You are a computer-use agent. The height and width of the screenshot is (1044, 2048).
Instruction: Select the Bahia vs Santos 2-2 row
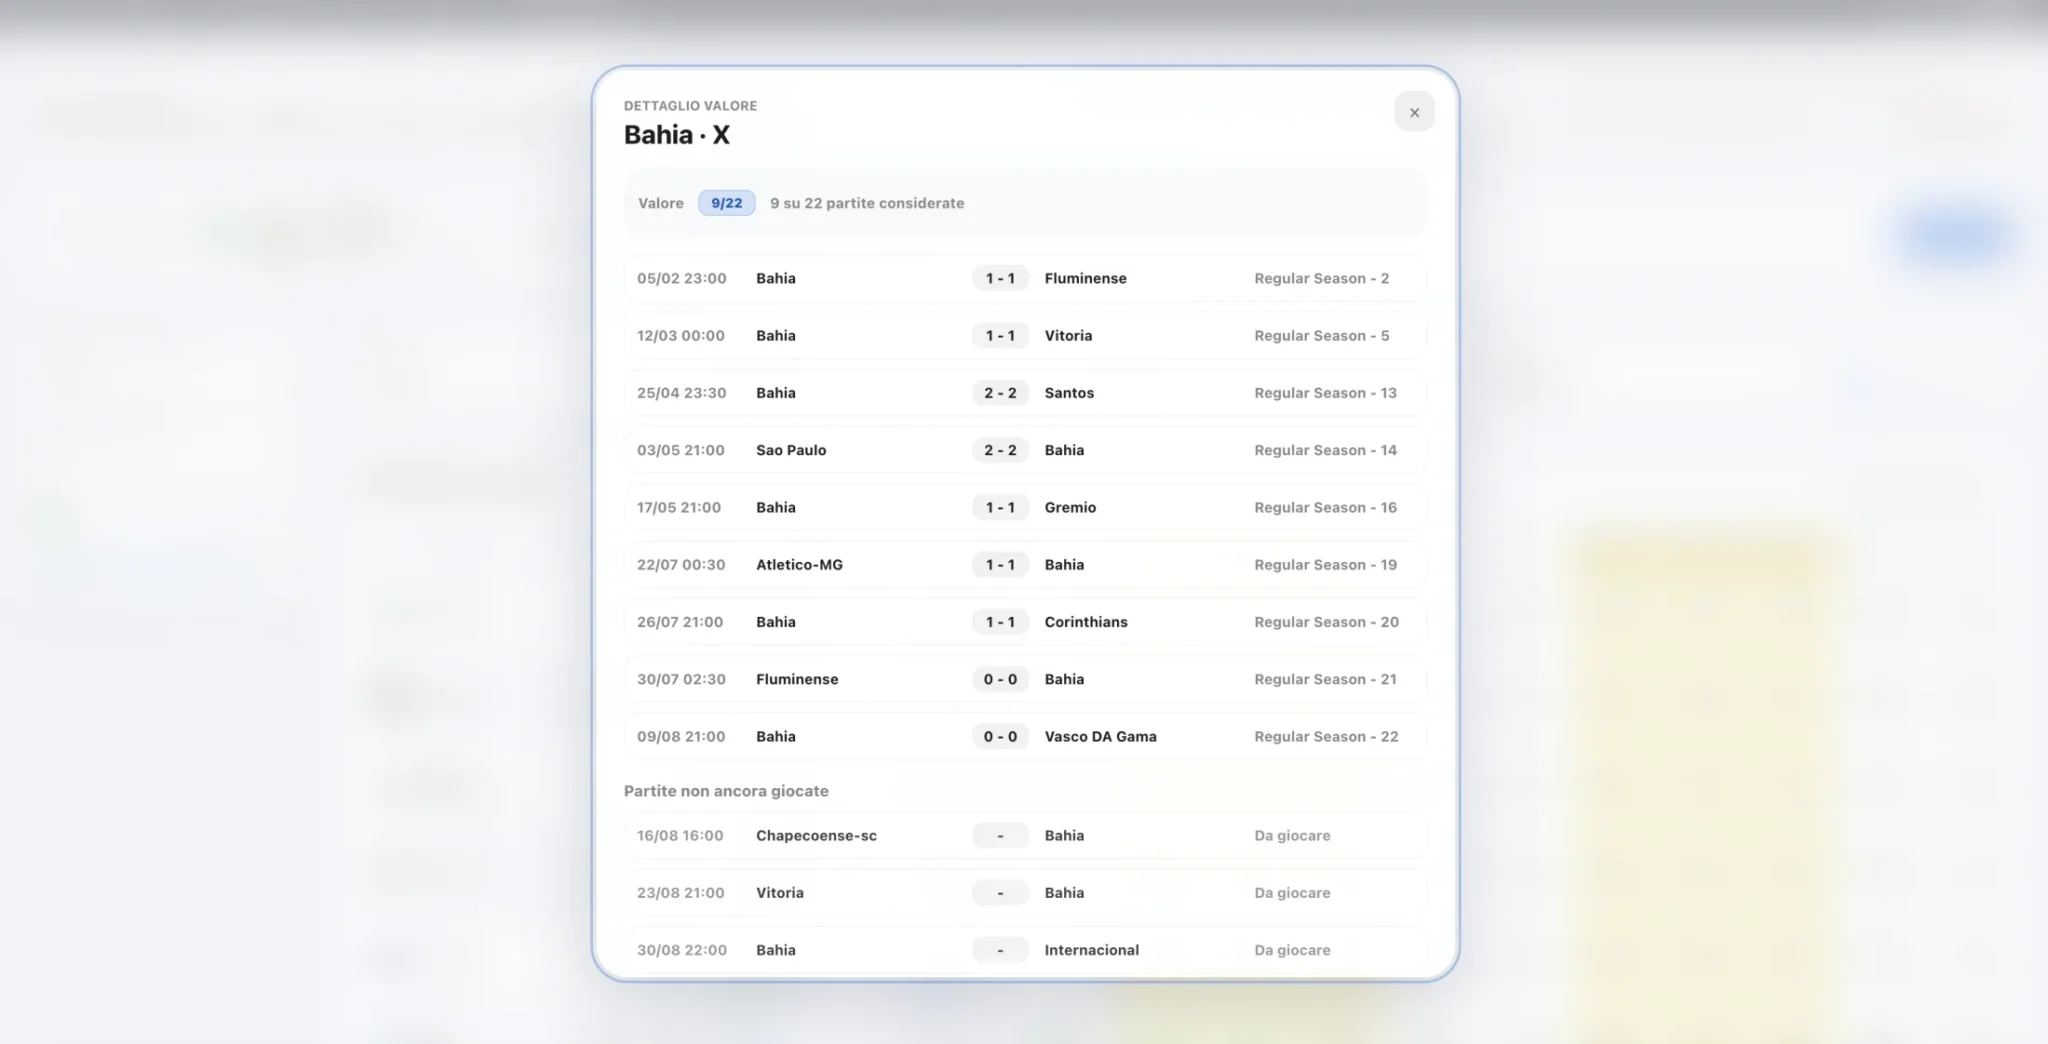1025,393
